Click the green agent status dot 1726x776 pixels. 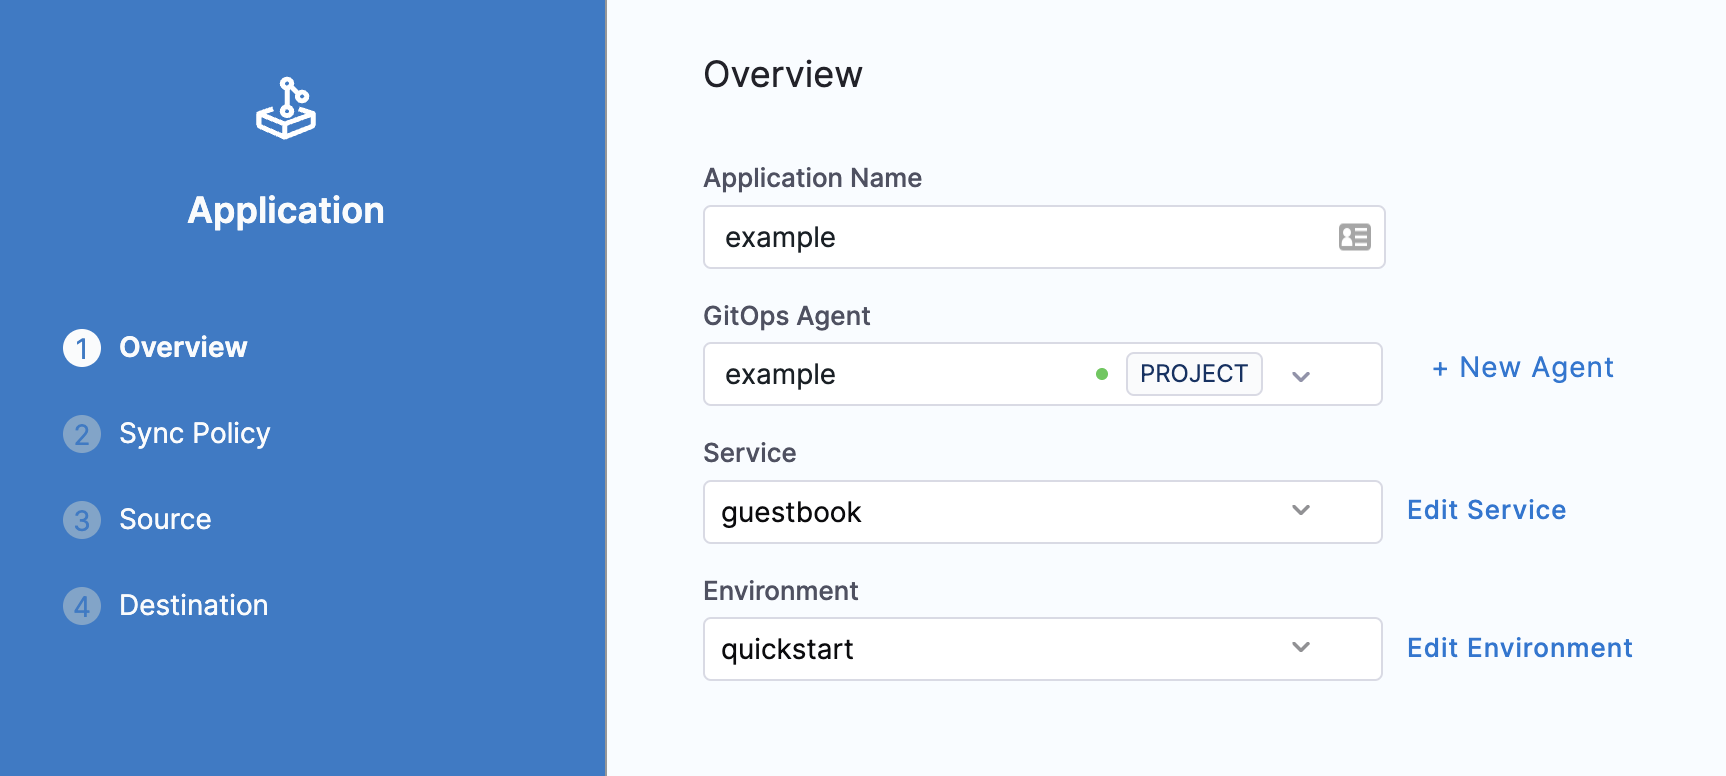pyautogui.click(x=1102, y=374)
